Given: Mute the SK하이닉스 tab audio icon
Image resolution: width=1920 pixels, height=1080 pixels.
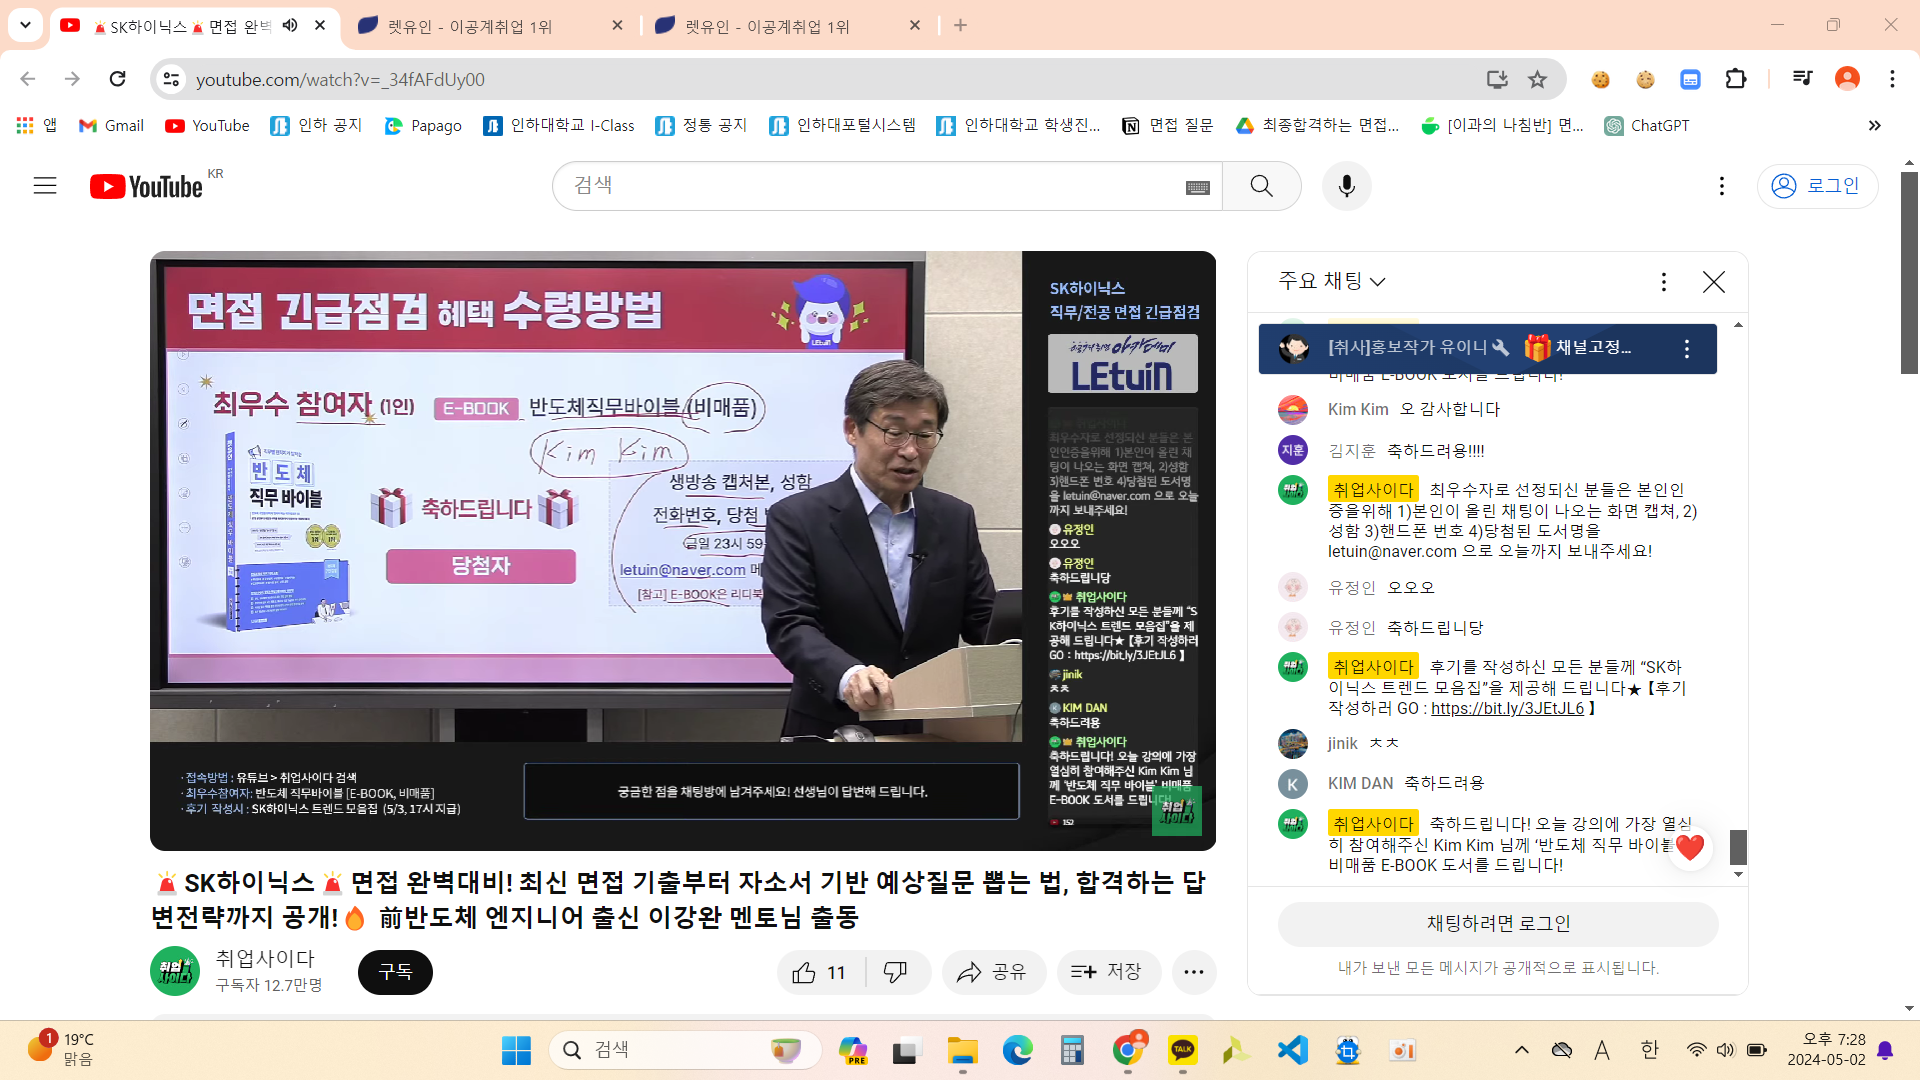Looking at the screenshot, I should click(290, 25).
